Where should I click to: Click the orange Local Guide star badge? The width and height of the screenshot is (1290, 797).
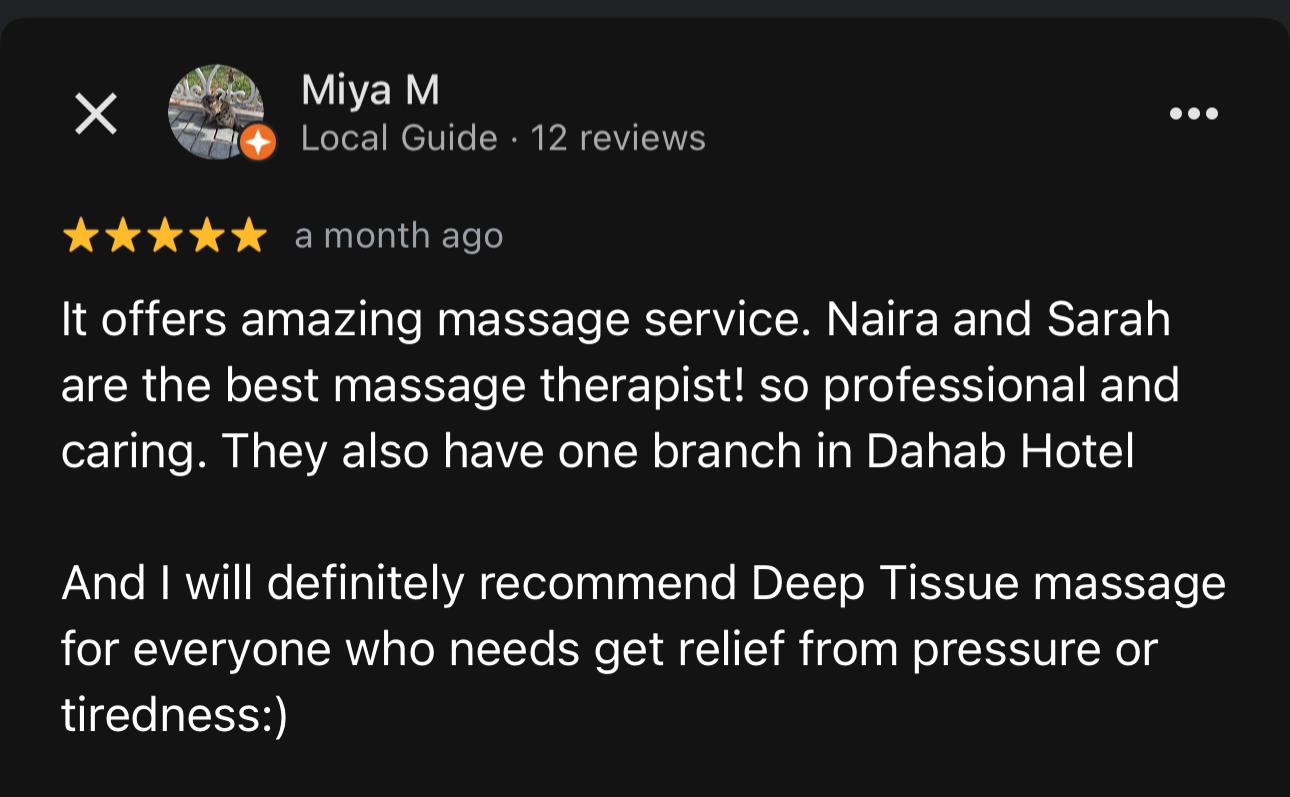[x=258, y=144]
